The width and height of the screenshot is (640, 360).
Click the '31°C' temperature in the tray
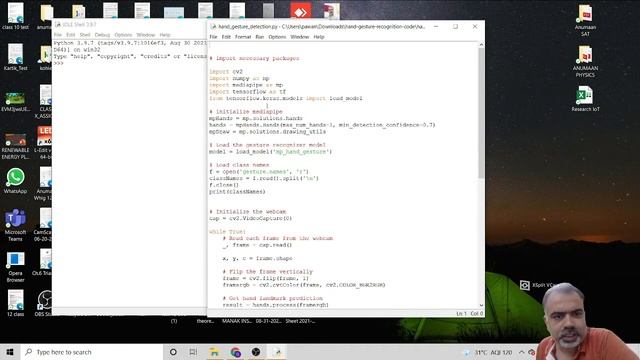point(481,352)
